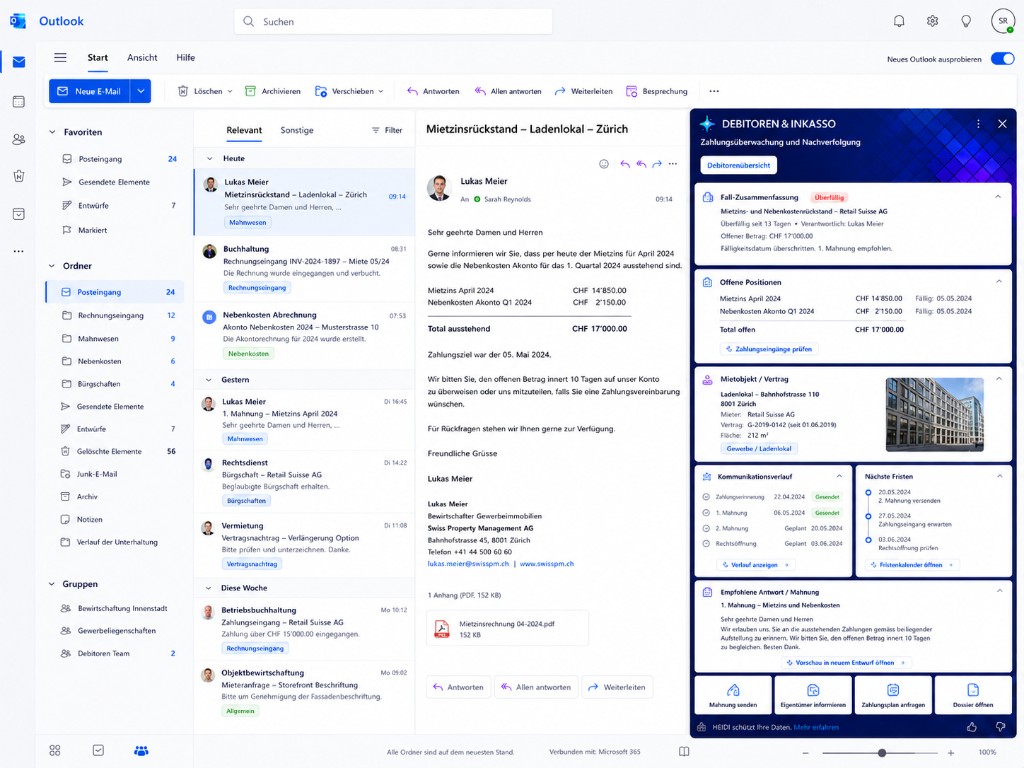Open the toolbar more options ellipsis
This screenshot has width=1024, height=768.
(x=714, y=91)
